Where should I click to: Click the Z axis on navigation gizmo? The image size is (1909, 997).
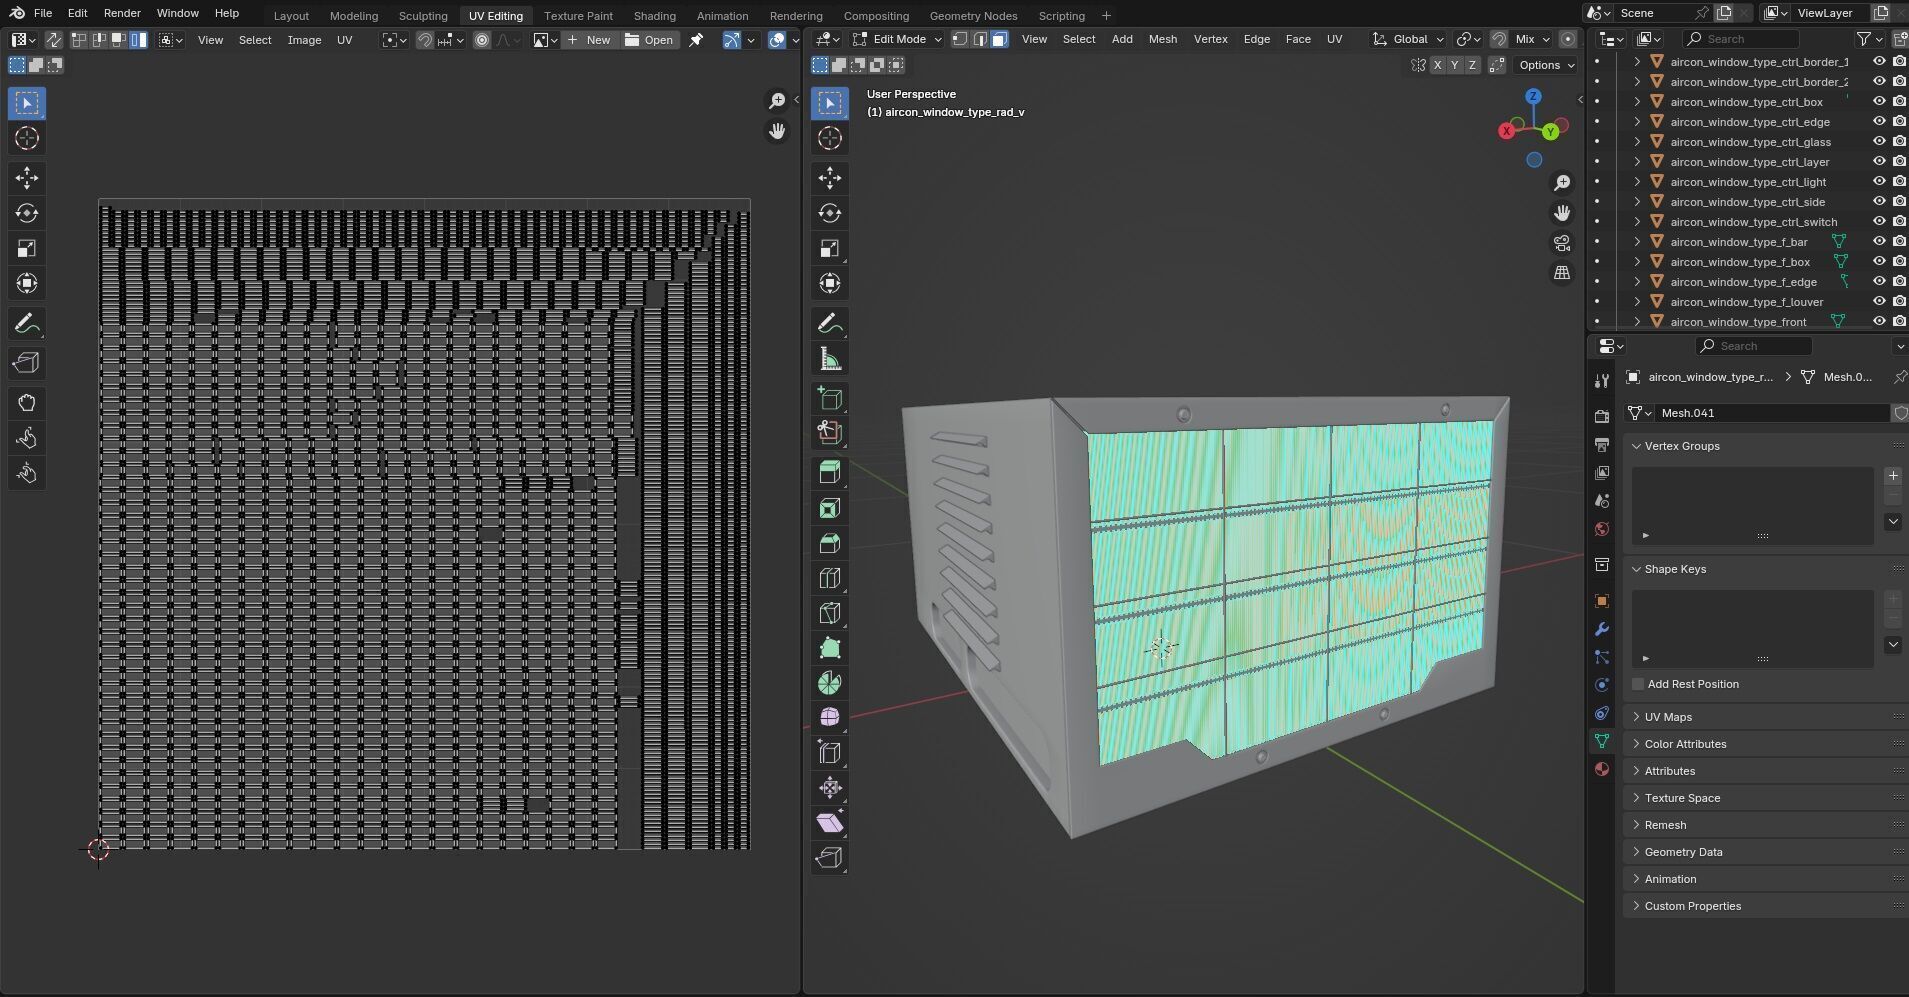tap(1533, 96)
